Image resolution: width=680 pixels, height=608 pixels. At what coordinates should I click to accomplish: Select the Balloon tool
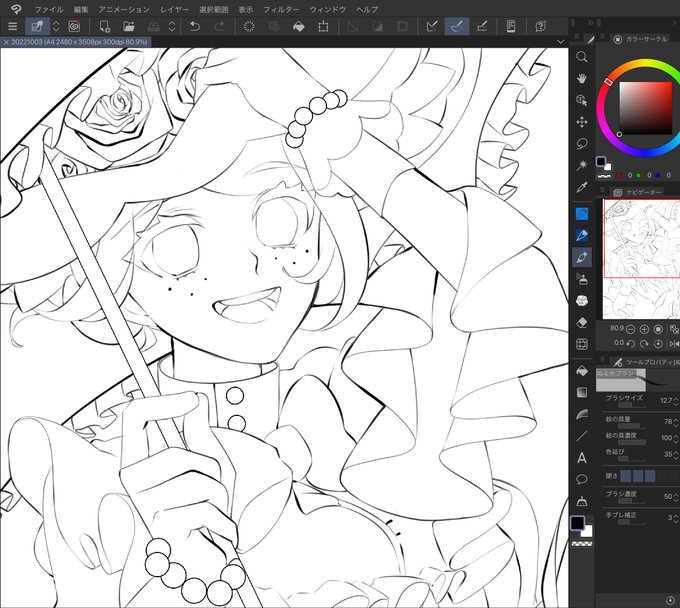582,479
